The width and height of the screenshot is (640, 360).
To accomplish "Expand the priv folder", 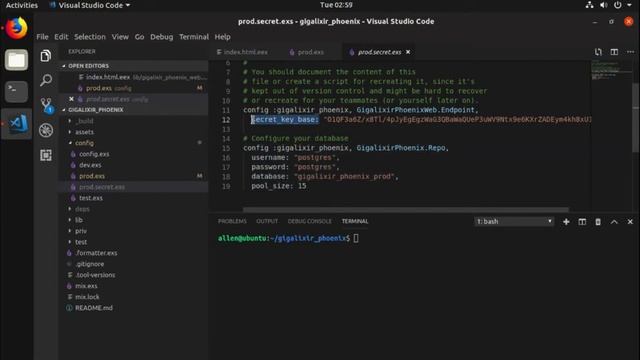I will pyautogui.click(x=81, y=231).
